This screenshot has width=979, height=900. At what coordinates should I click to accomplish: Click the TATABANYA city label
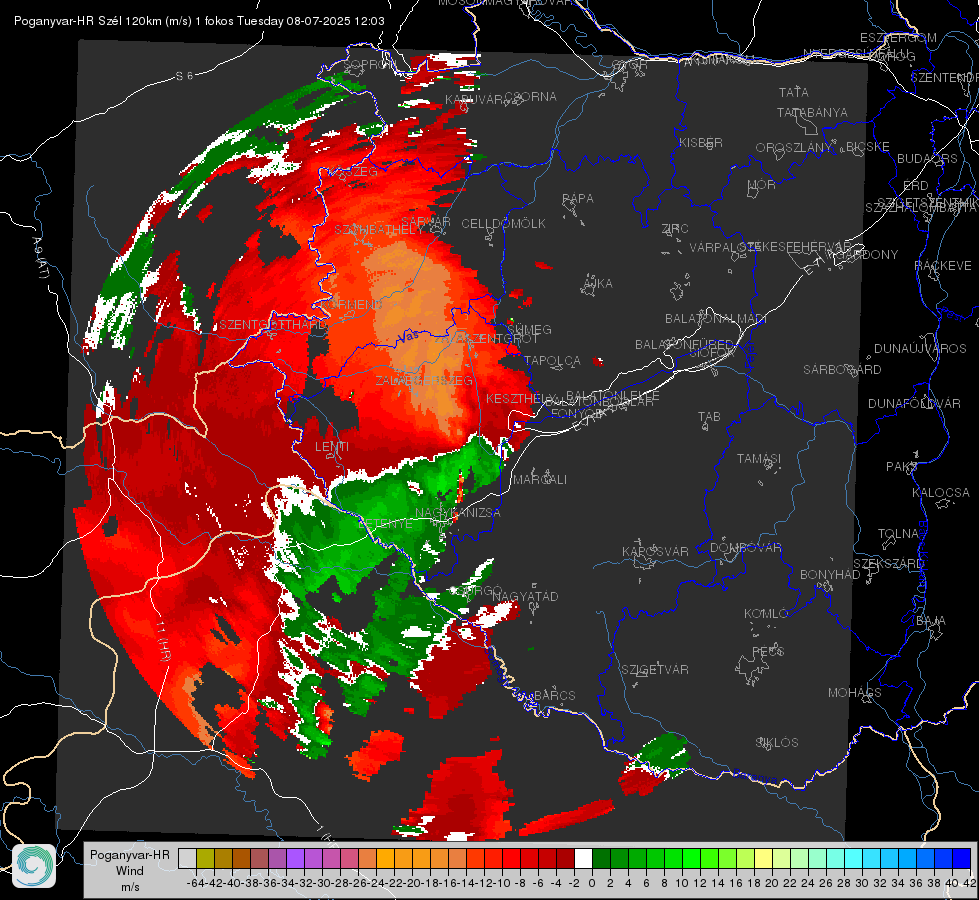point(812,112)
